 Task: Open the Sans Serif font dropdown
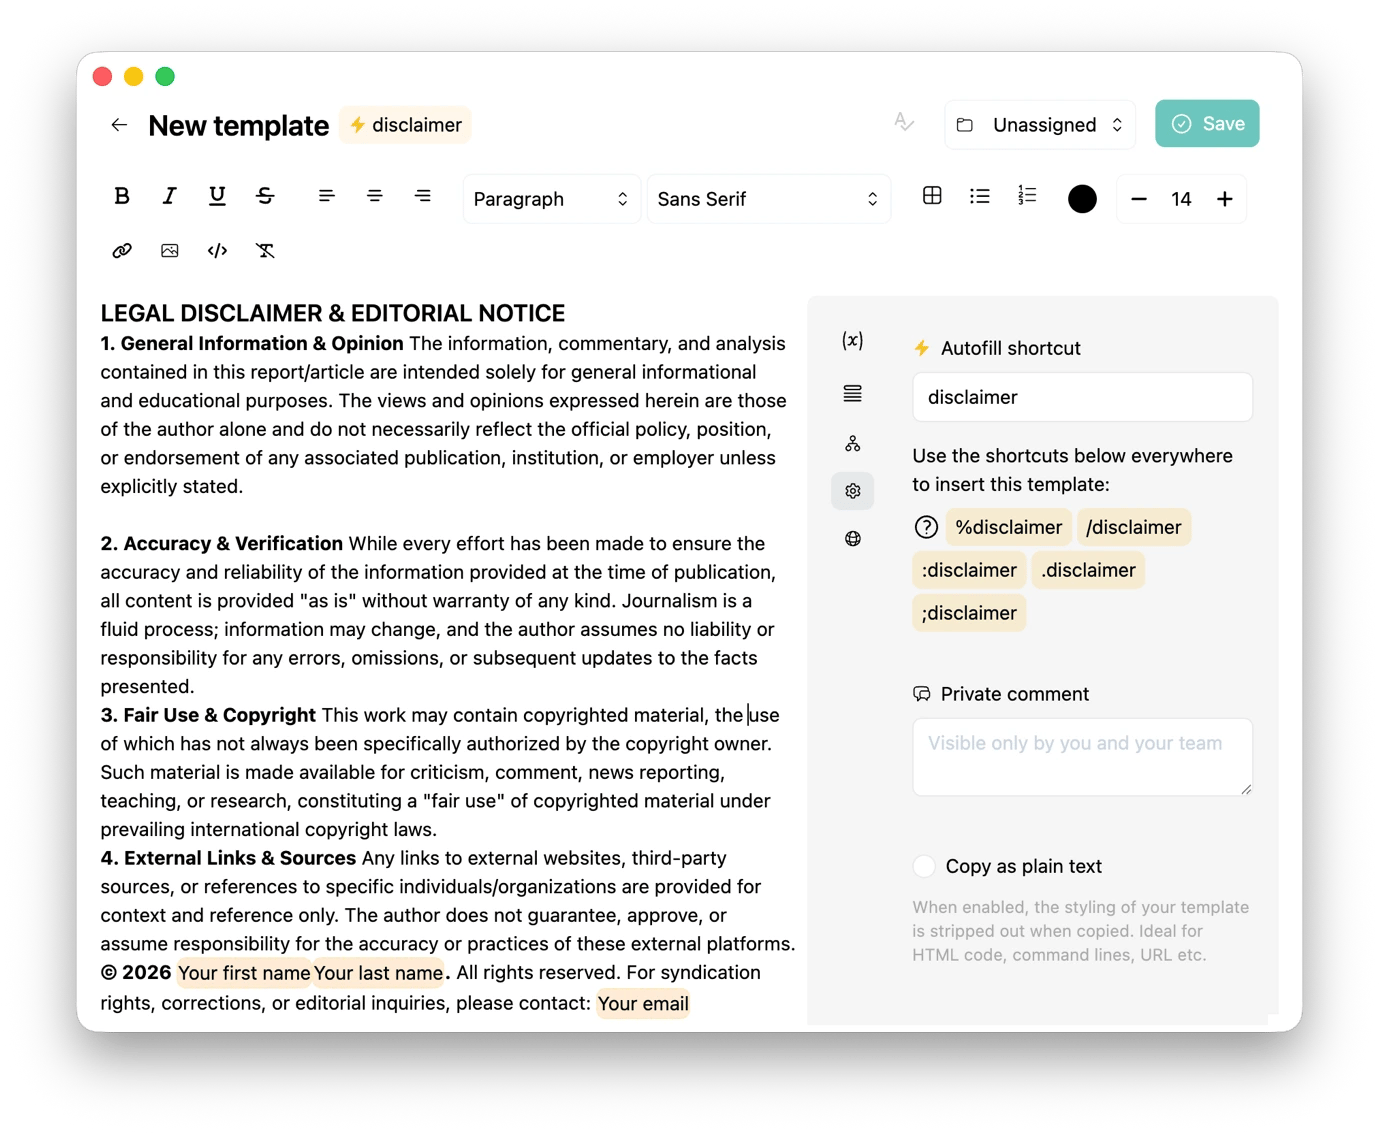point(768,199)
